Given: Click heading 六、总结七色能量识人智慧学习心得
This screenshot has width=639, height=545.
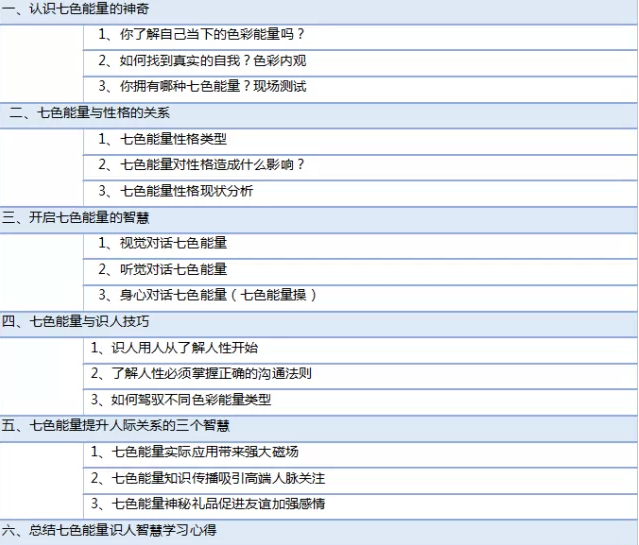Looking at the screenshot, I should (x=319, y=532).
